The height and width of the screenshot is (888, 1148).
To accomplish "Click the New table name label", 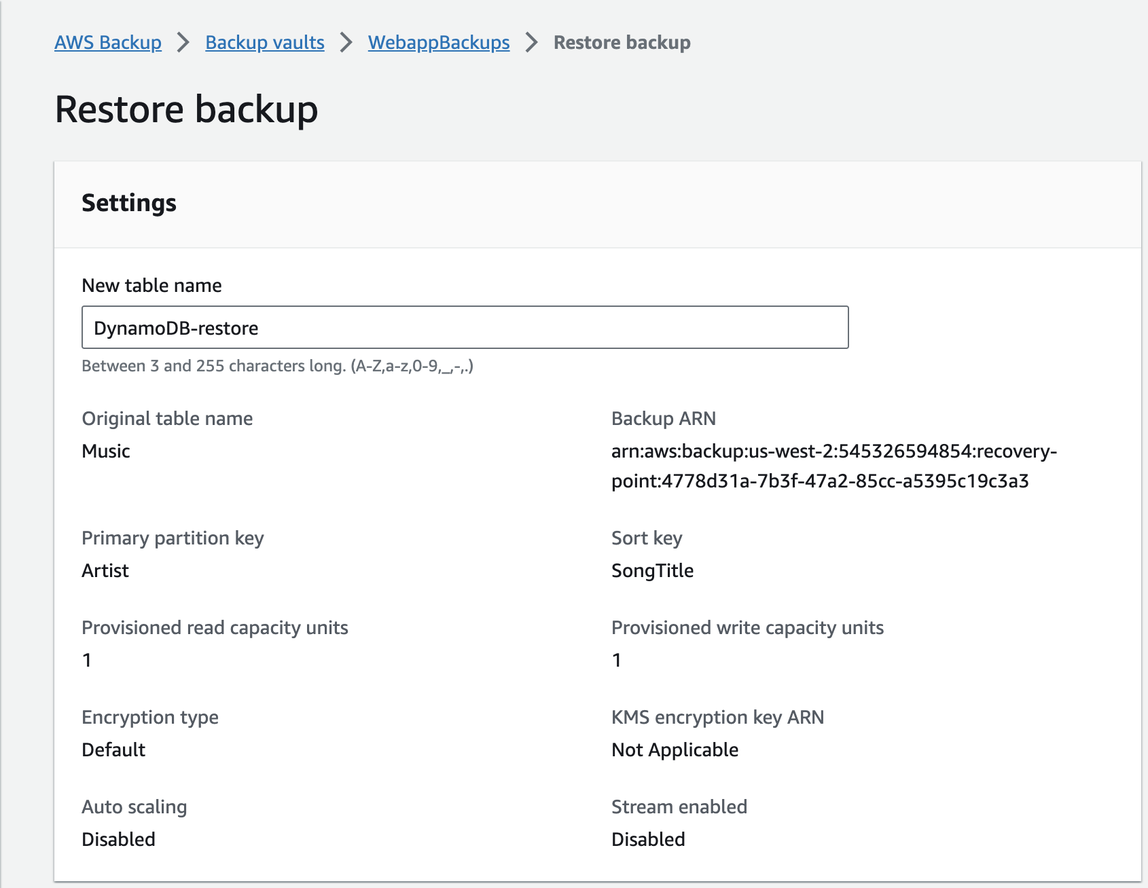I will [x=152, y=286].
